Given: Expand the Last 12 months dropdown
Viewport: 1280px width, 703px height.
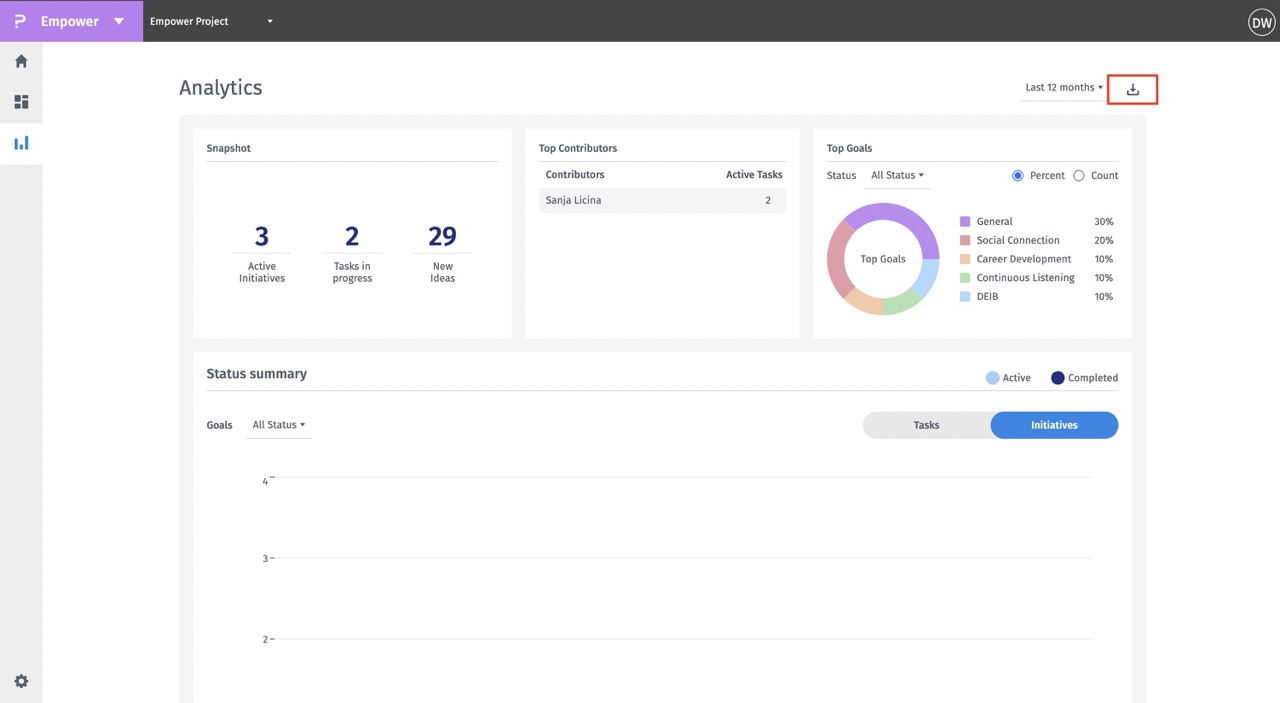Looking at the screenshot, I should pos(1063,88).
